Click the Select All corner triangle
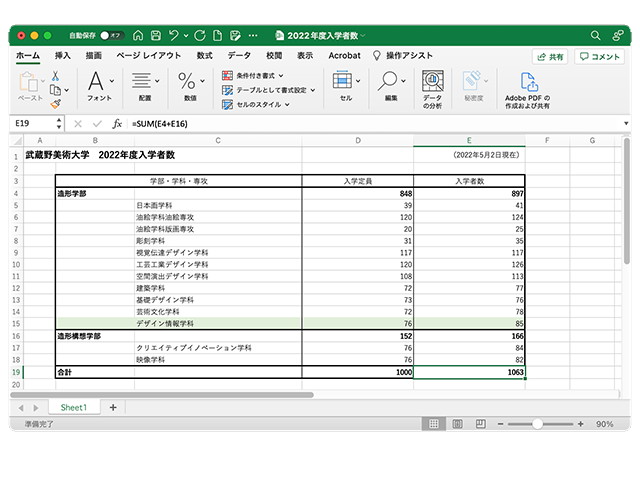Viewport: 640px width, 480px height. [18, 141]
